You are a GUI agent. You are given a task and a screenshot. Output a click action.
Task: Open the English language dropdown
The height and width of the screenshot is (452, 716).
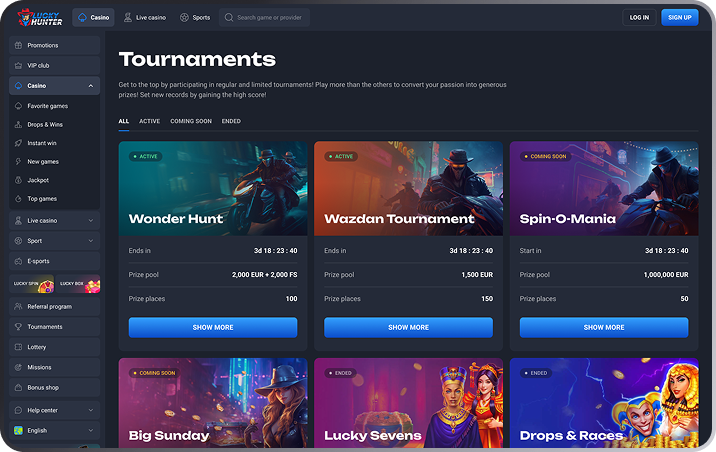tap(54, 430)
